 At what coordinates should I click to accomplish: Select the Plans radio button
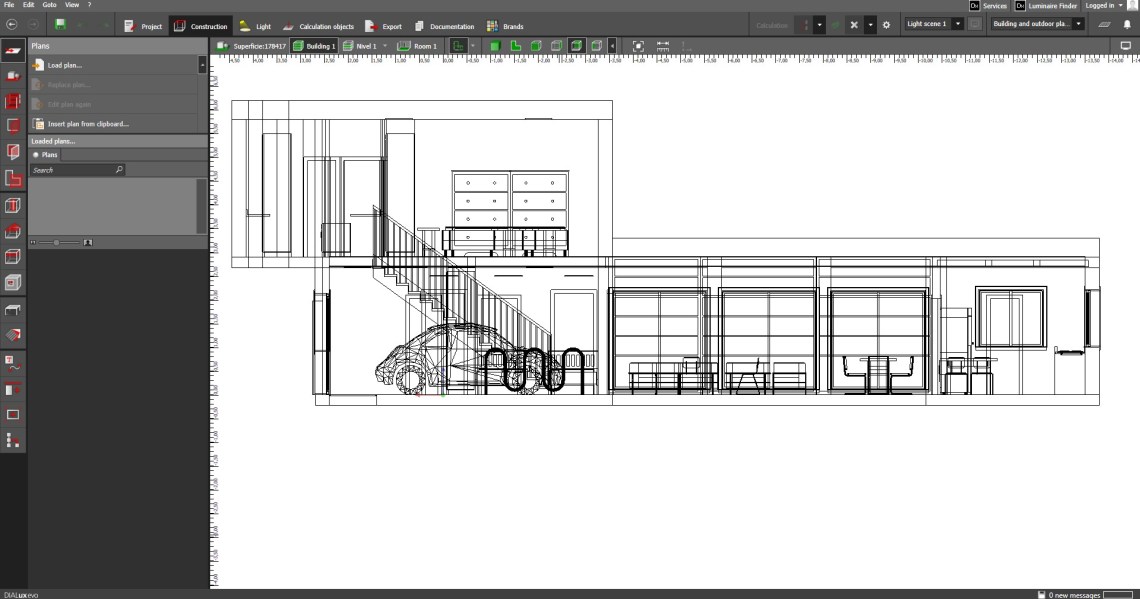(36, 155)
